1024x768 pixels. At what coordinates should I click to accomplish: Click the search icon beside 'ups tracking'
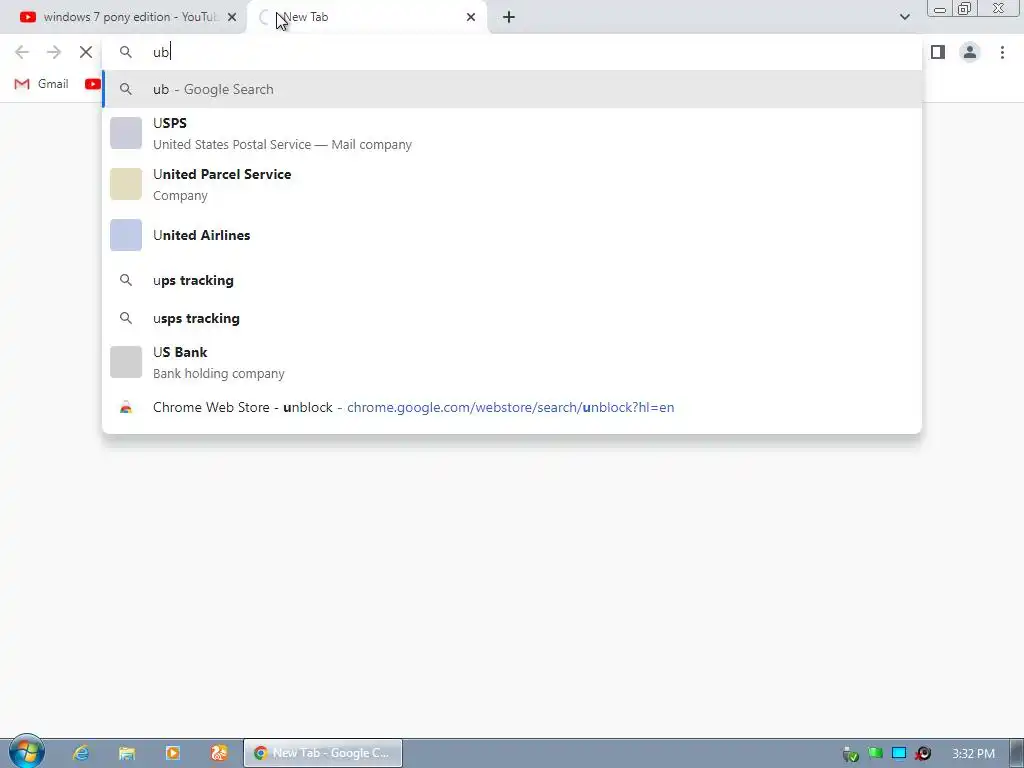point(126,280)
